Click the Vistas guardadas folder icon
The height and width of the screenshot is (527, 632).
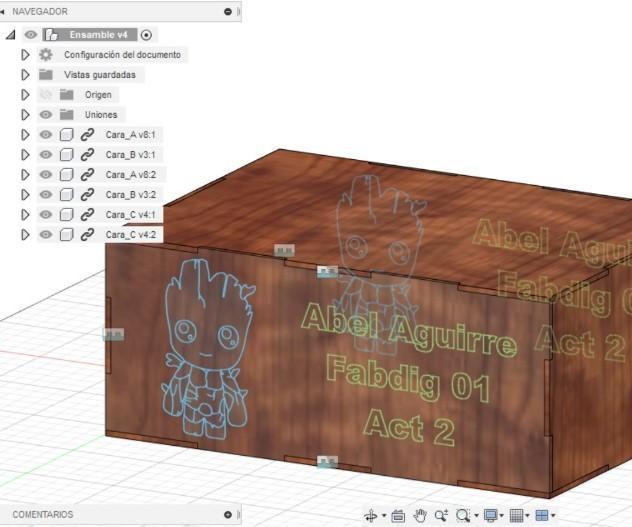pos(46,75)
